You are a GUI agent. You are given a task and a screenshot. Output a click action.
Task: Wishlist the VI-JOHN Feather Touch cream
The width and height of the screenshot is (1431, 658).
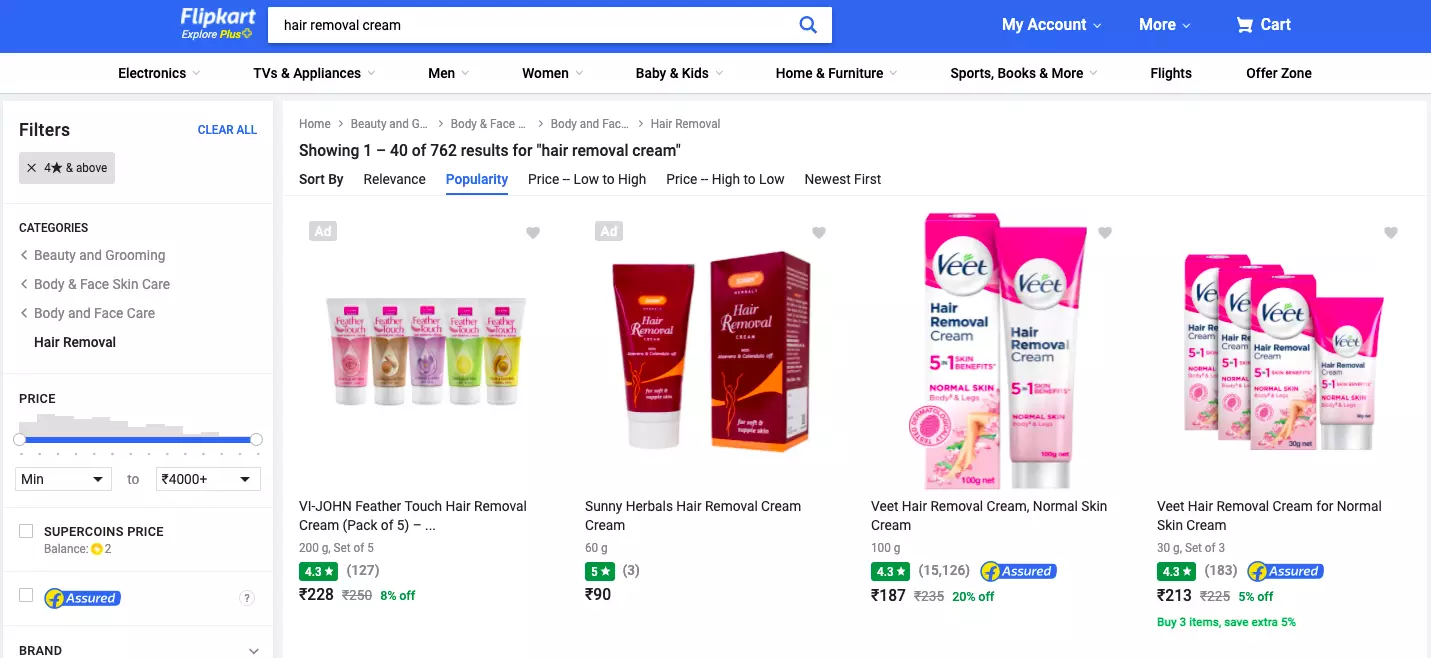533,233
